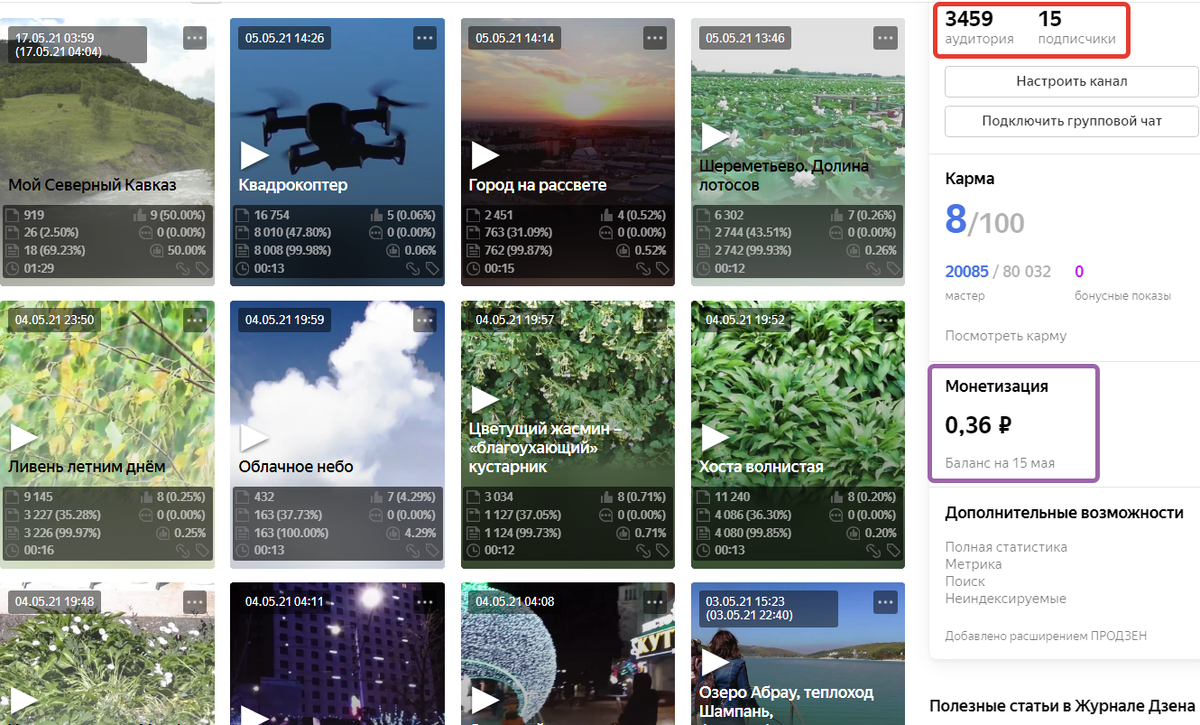Open the options menu on Шереметьево. Долина лотосов
The image size is (1200, 725).
885,38
